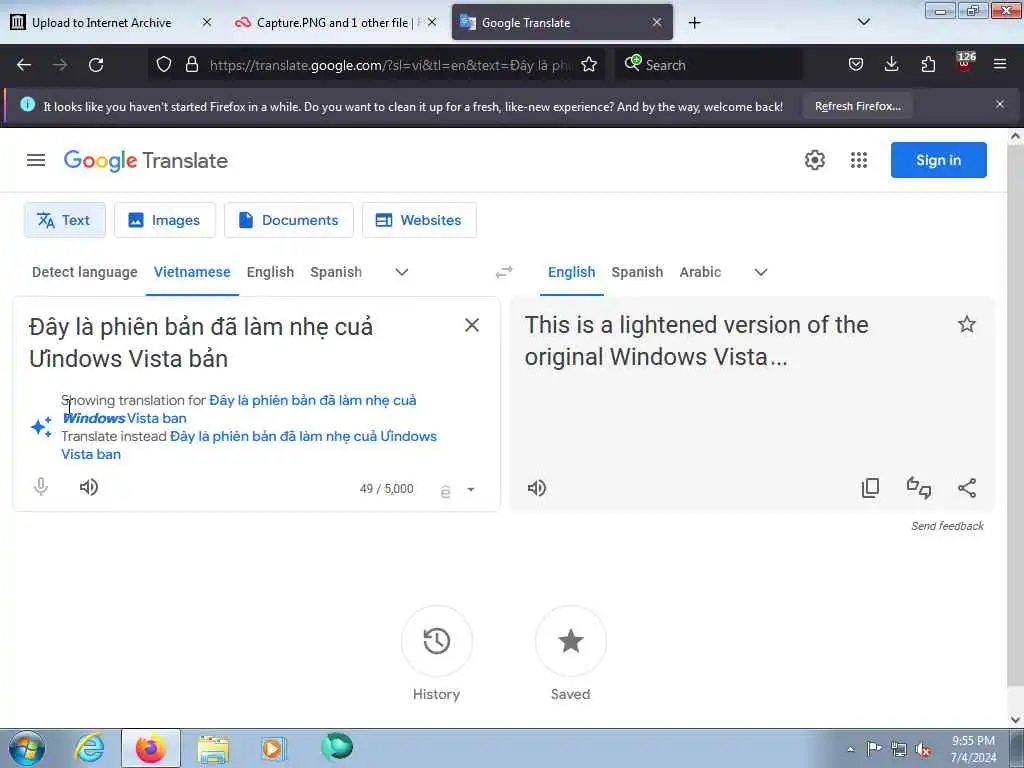This screenshot has width=1024, height=768.
Task: Switch to Capture.PNG file tab
Action: [x=333, y=23]
